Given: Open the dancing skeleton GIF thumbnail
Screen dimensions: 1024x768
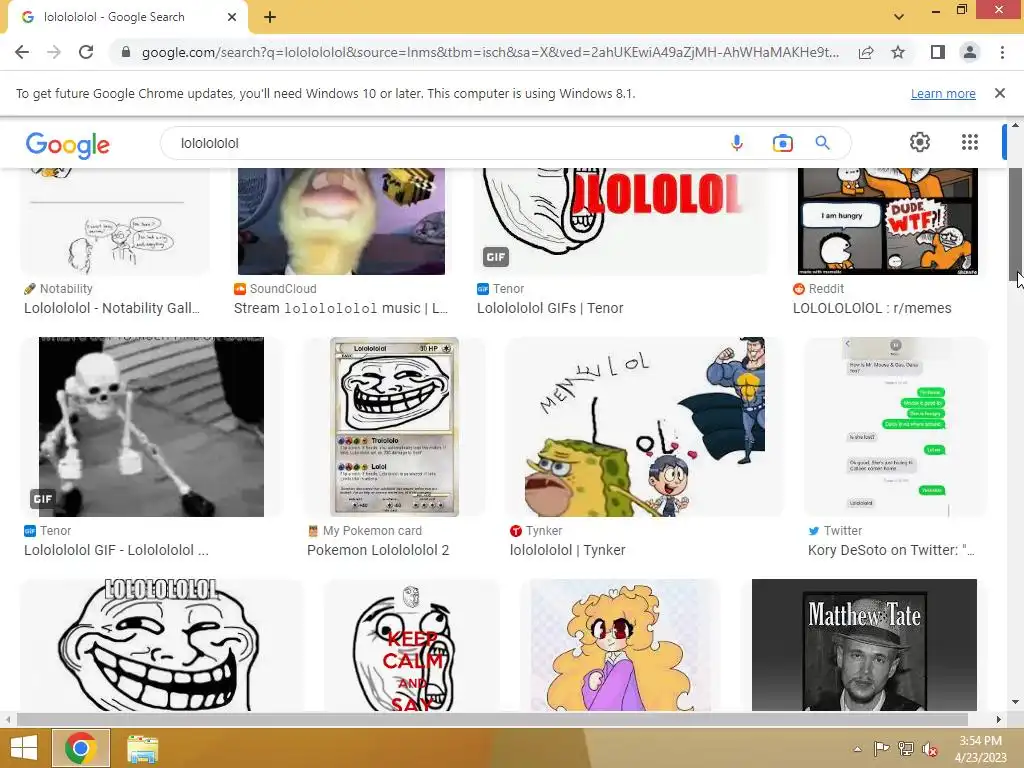Looking at the screenshot, I should tap(152, 426).
